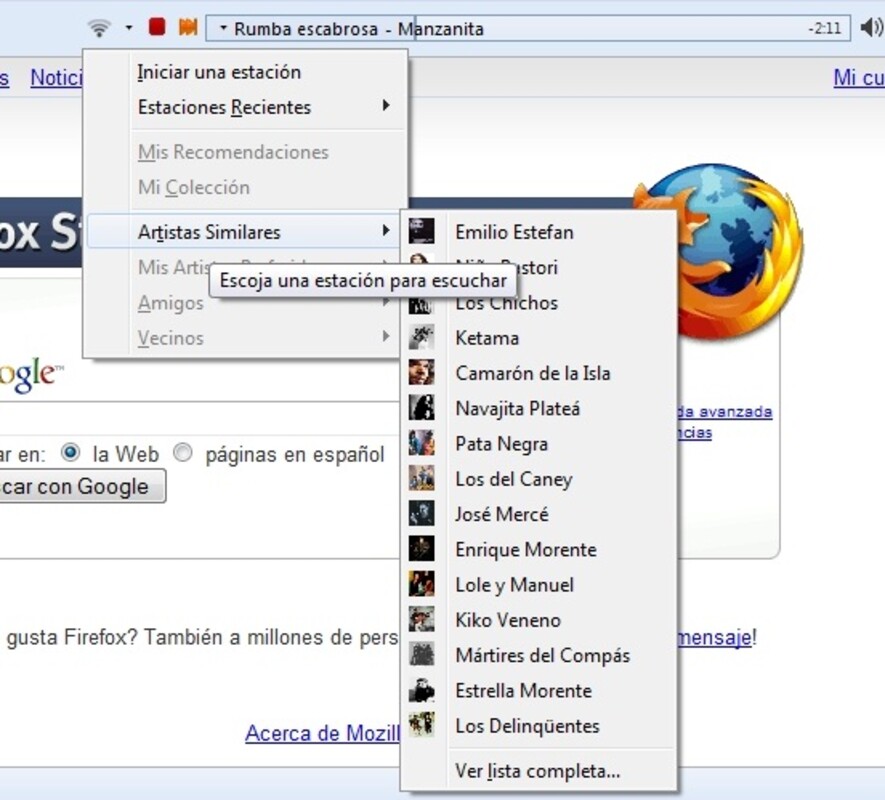Click the Los Chichos artist thumbnail

(x=422, y=305)
